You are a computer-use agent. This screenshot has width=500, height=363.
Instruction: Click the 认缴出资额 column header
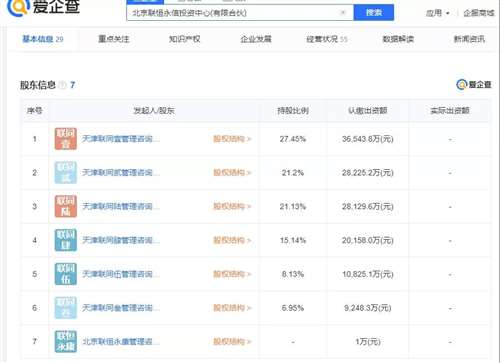pyautogui.click(x=367, y=110)
